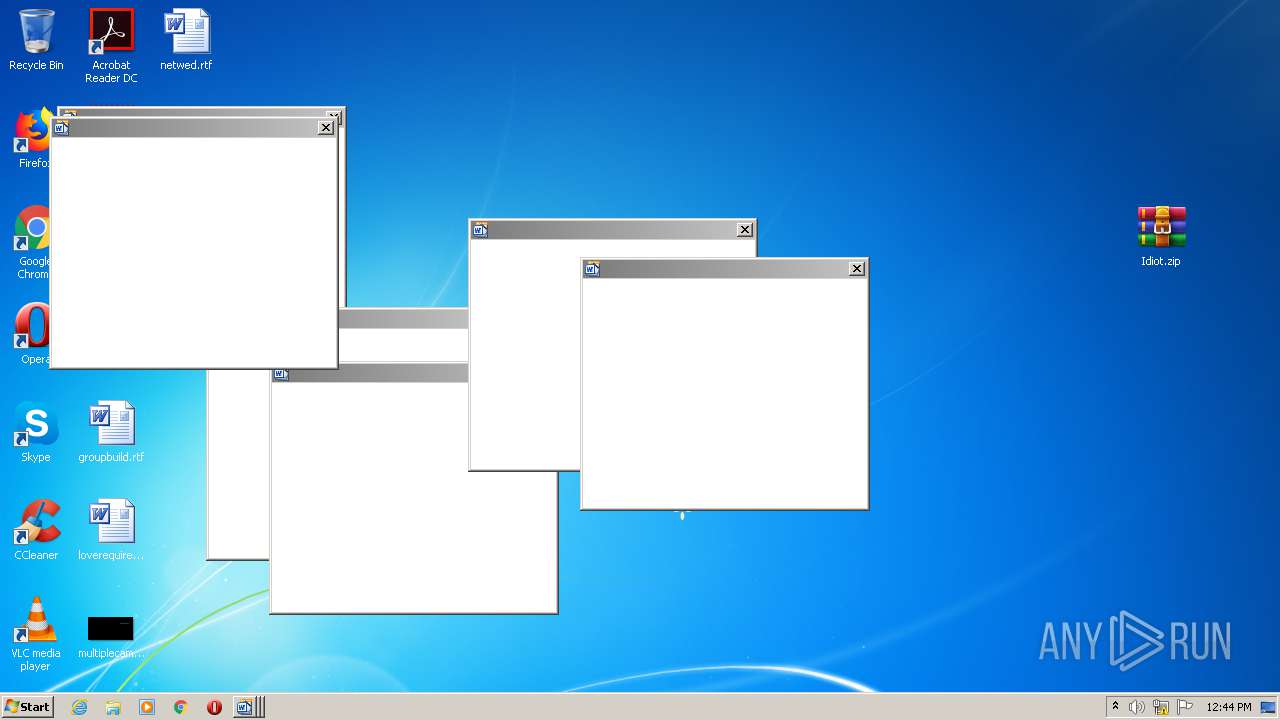Switch to the Word taskbar button group
Viewport: 1280px width, 720px height.
248,707
